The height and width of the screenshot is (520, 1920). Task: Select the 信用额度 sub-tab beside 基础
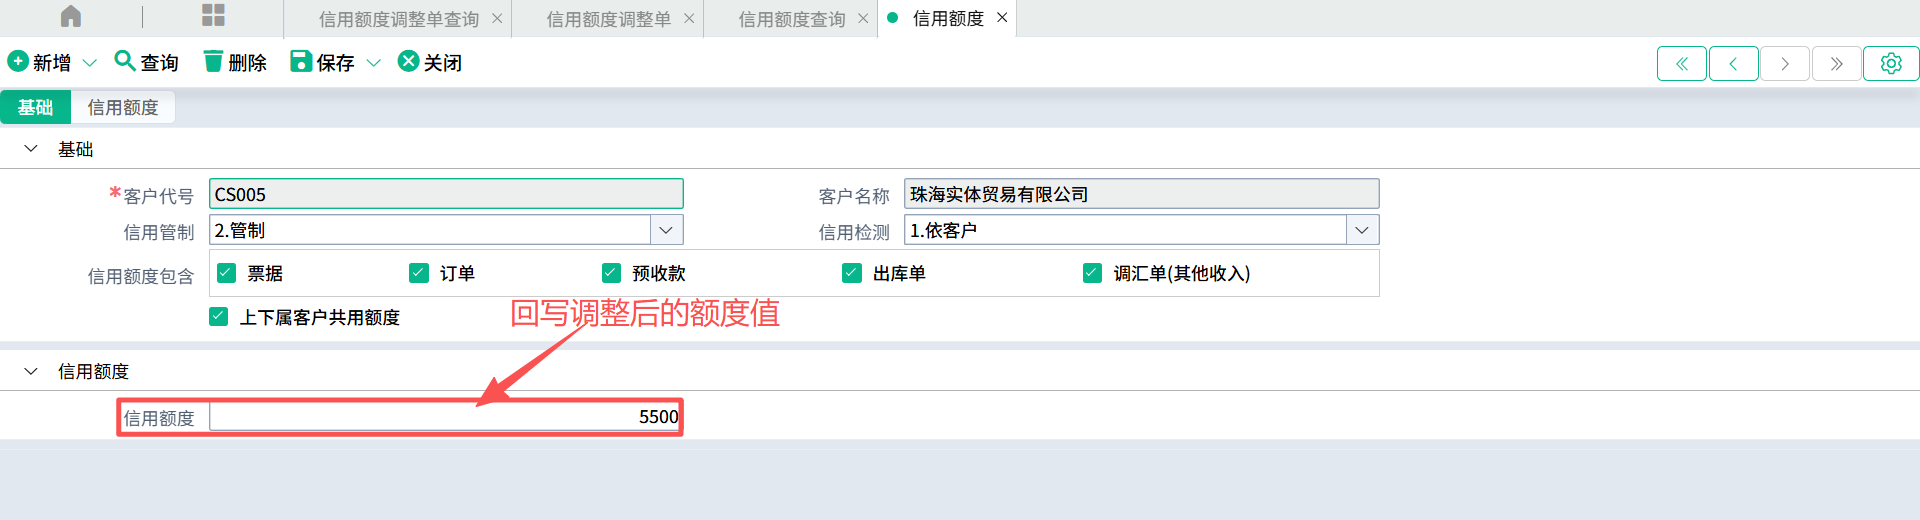pos(123,107)
